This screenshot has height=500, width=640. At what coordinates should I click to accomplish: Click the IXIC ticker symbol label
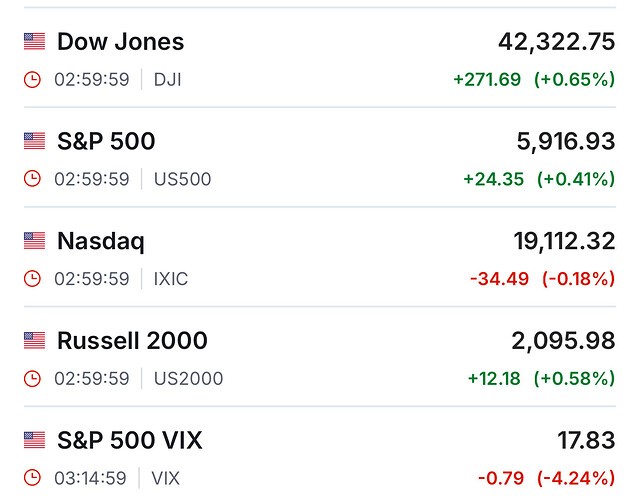(x=171, y=279)
